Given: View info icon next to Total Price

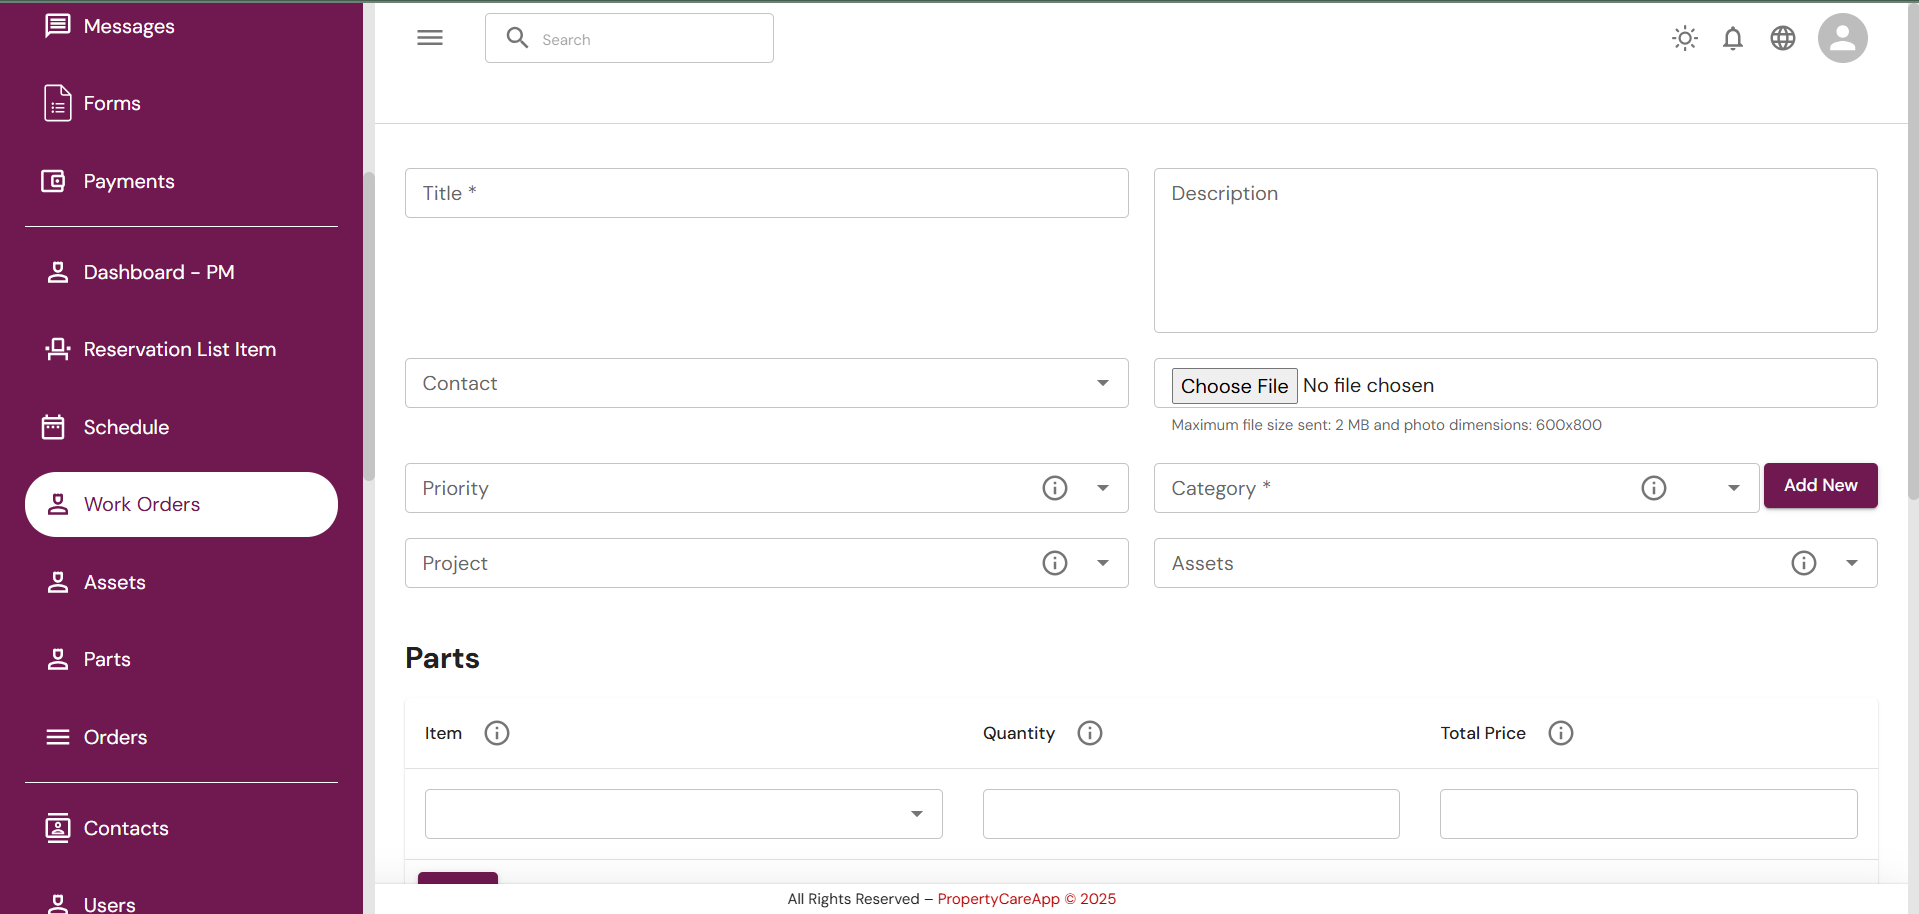Looking at the screenshot, I should 1561,733.
